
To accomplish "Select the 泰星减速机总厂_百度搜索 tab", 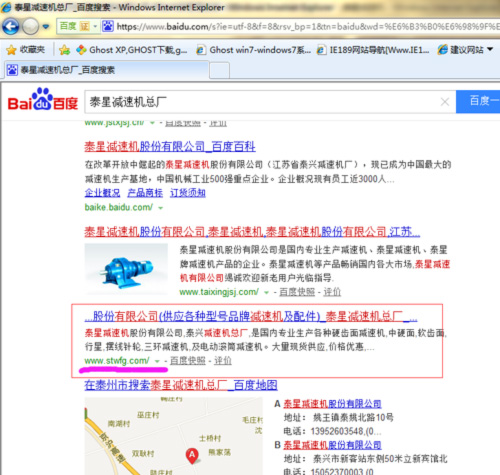I will [x=107, y=70].
